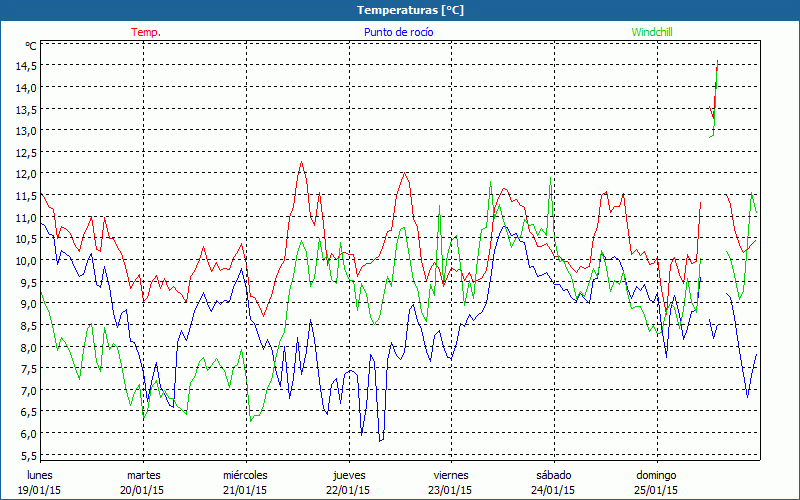800x500 pixels.
Task: Select the red "Temp." legend label
Action: click(x=146, y=32)
